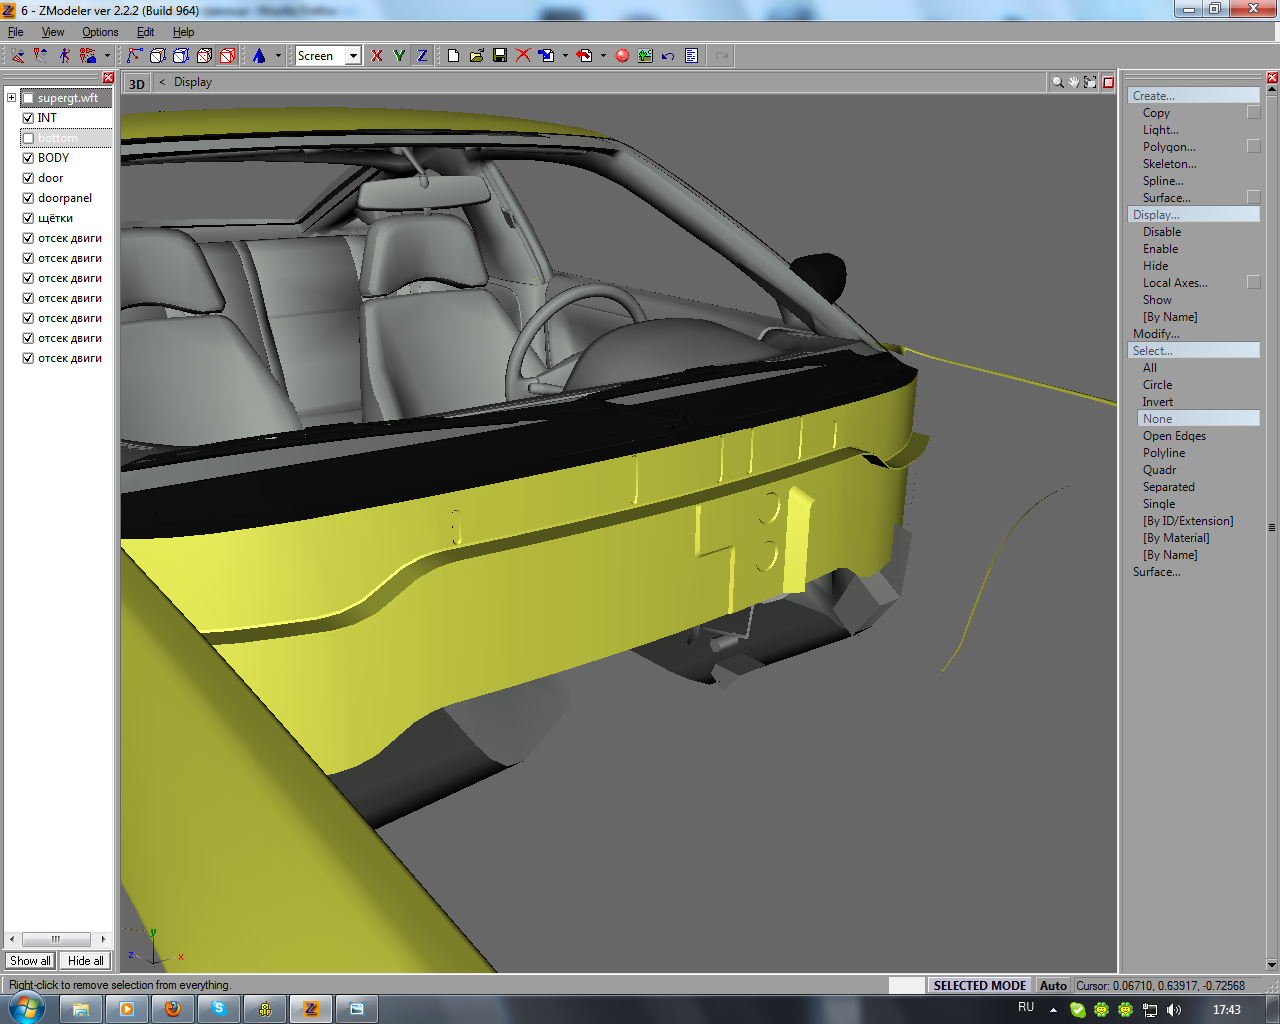This screenshot has height=1024, width=1280.
Task: Expand the supergt.wft tree node
Action: click(x=11, y=98)
